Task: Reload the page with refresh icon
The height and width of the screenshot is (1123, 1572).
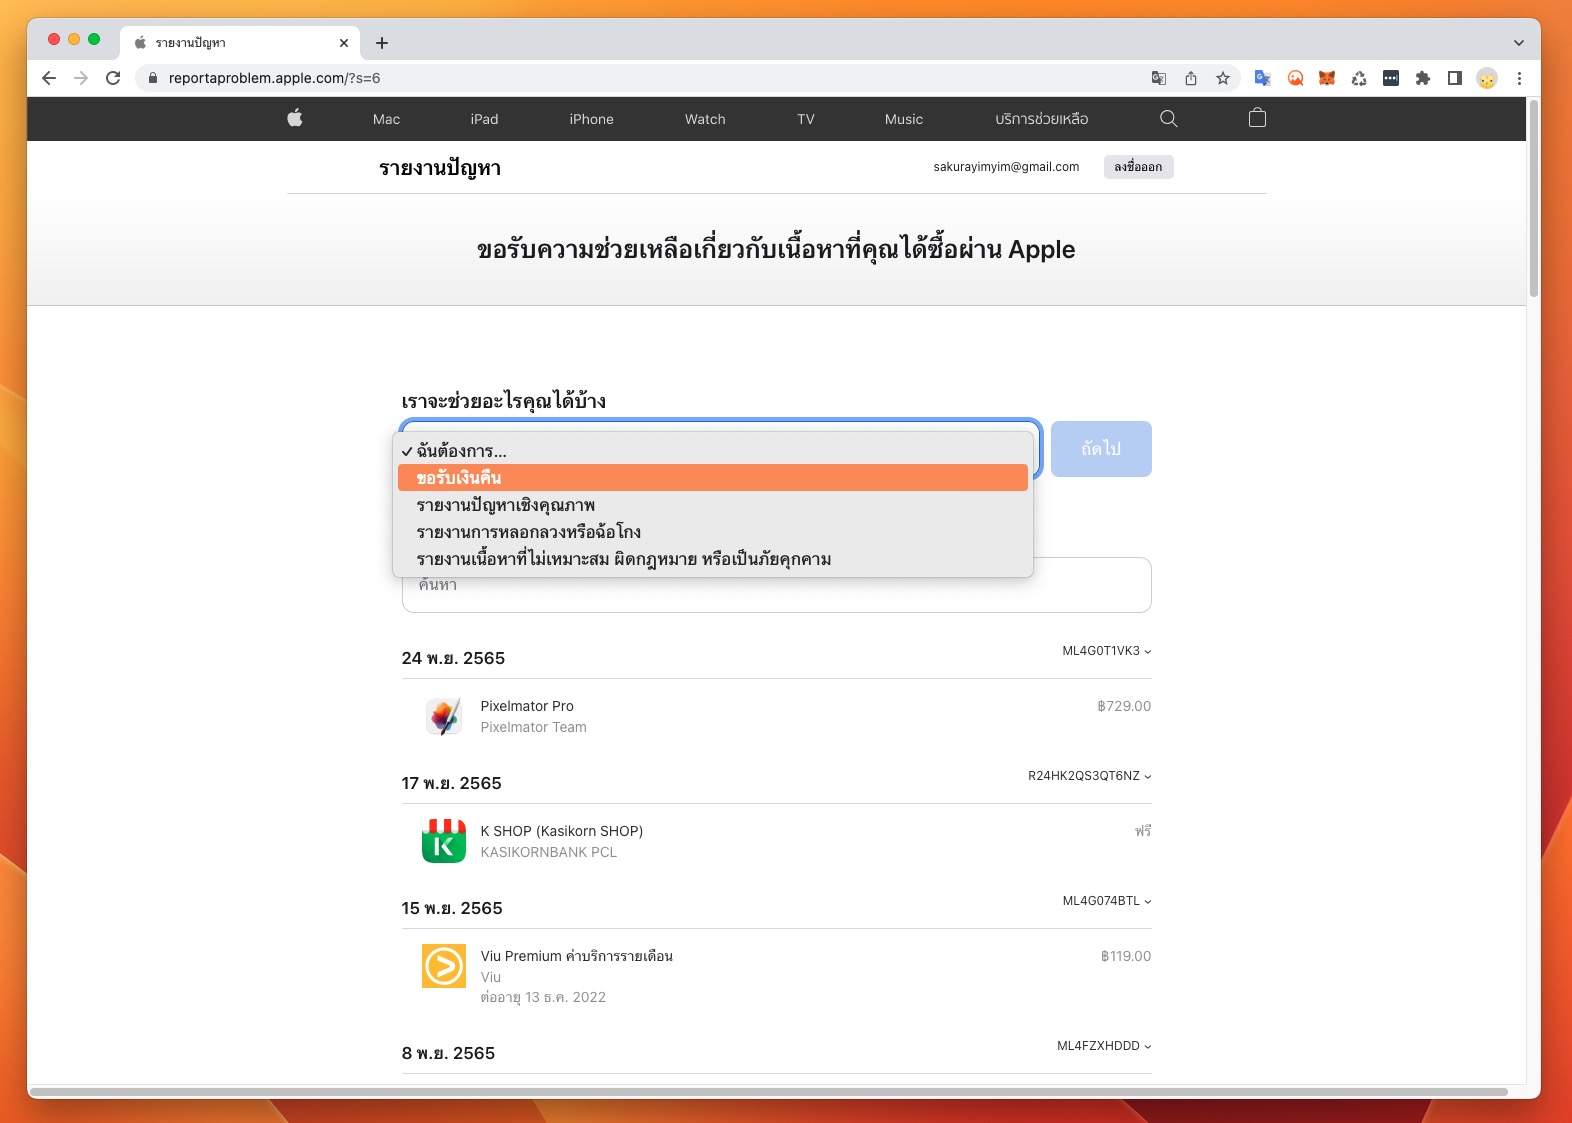Action: point(113,78)
